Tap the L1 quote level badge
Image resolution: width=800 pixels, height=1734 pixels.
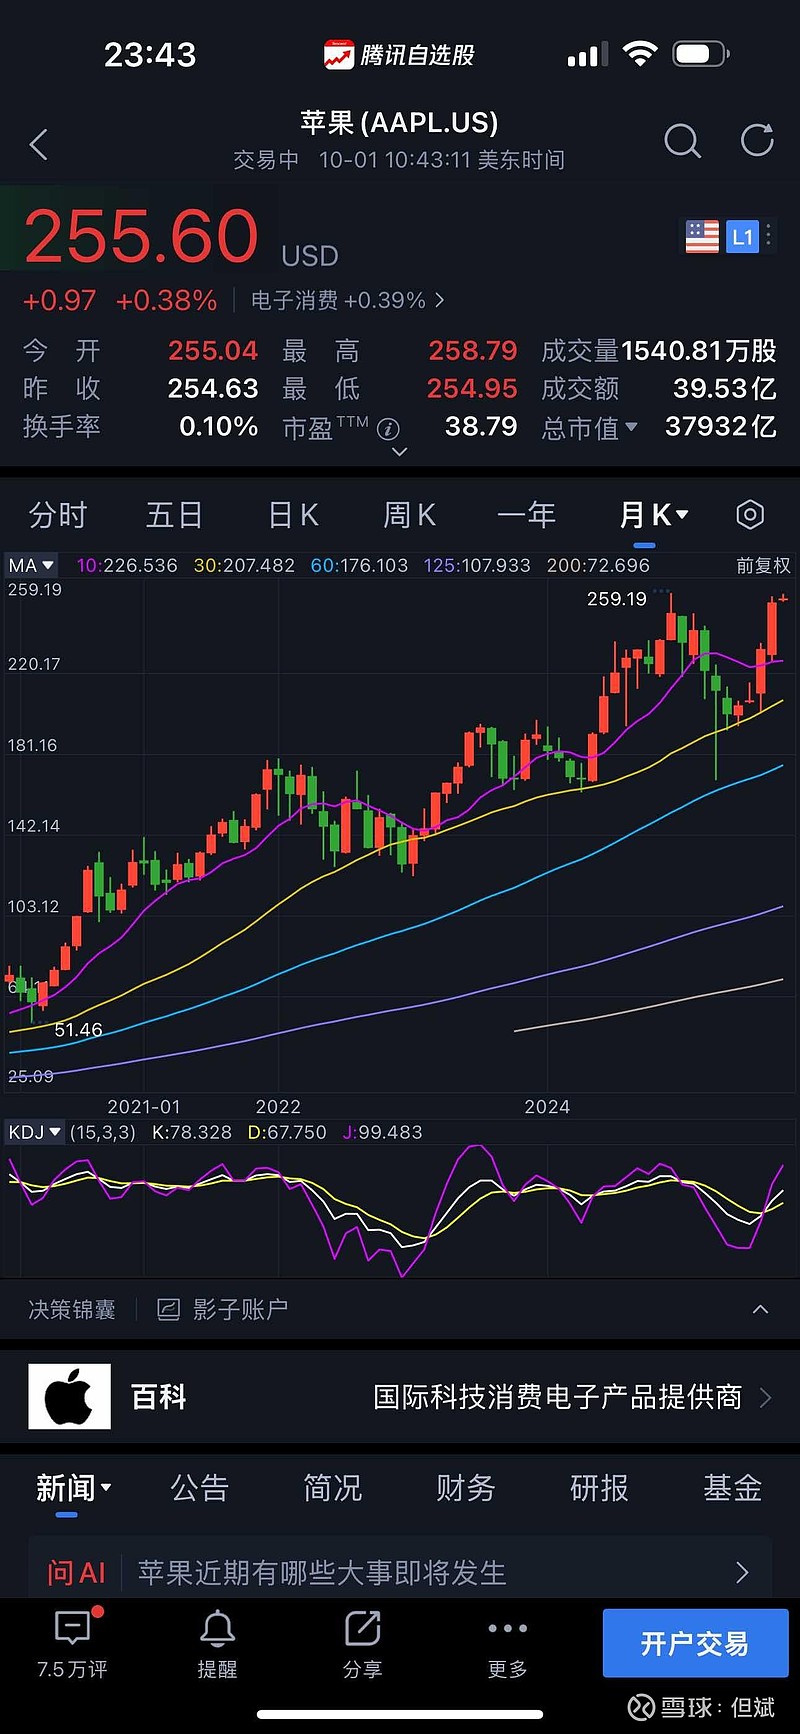pos(742,237)
